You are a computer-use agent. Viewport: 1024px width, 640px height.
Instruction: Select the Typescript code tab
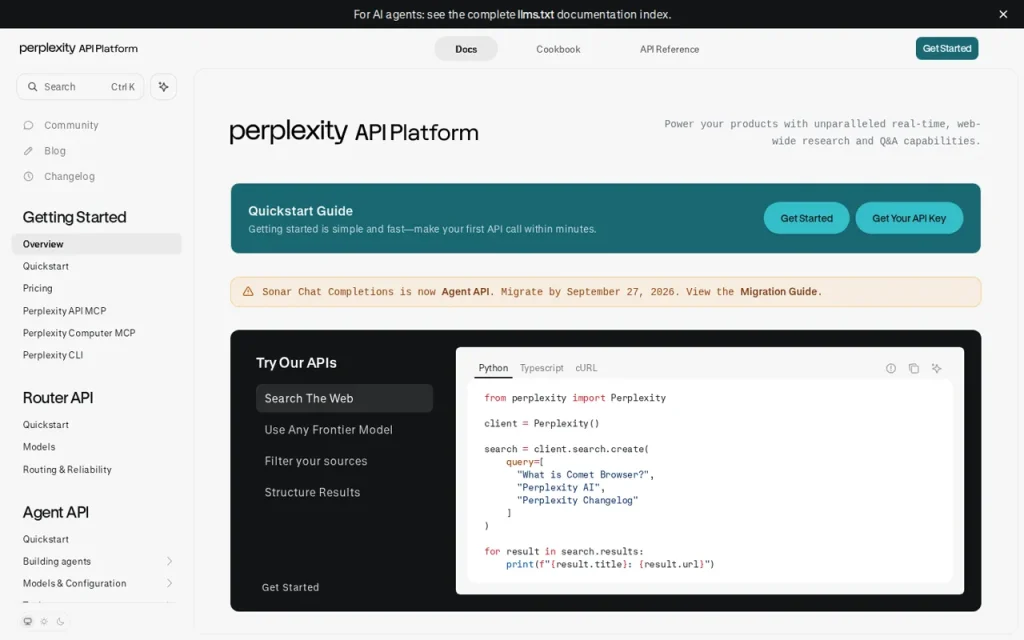(x=541, y=368)
